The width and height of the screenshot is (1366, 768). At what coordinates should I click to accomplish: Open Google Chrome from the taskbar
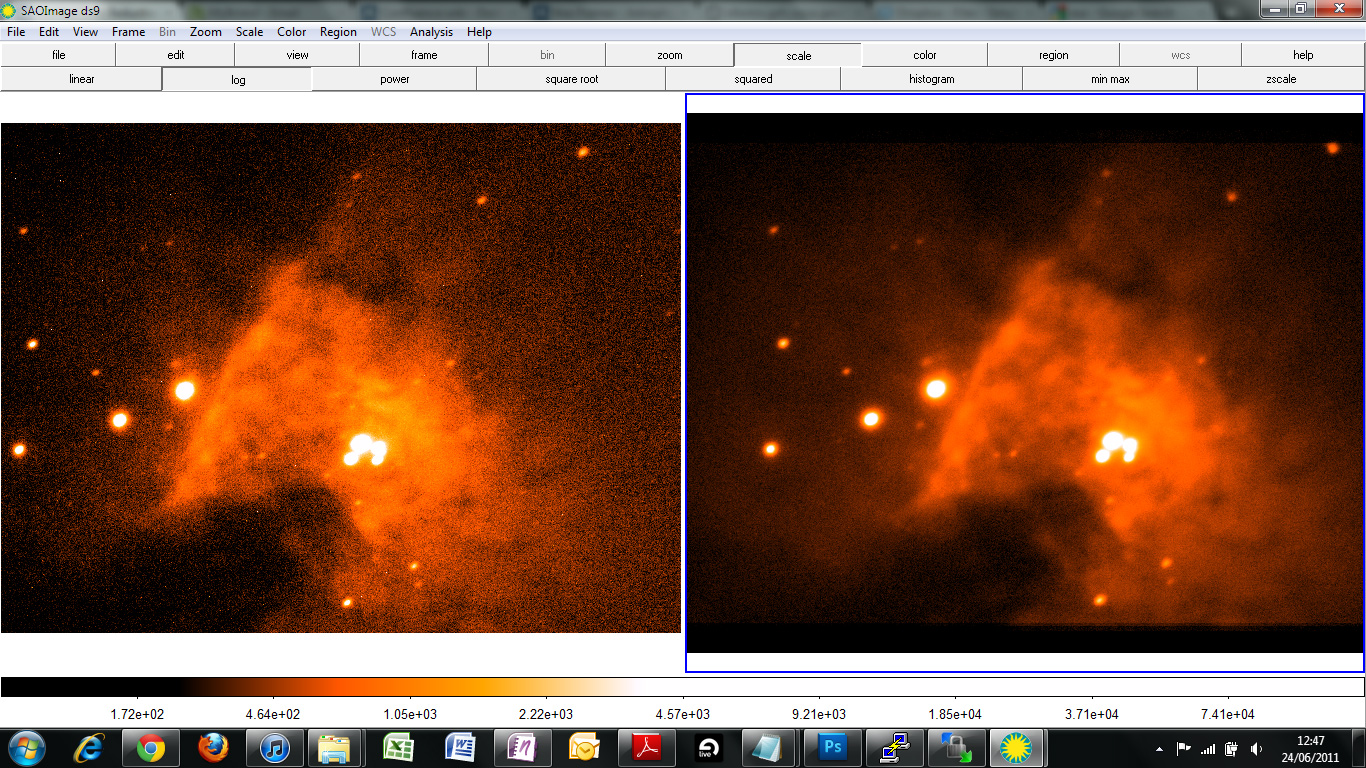click(151, 748)
